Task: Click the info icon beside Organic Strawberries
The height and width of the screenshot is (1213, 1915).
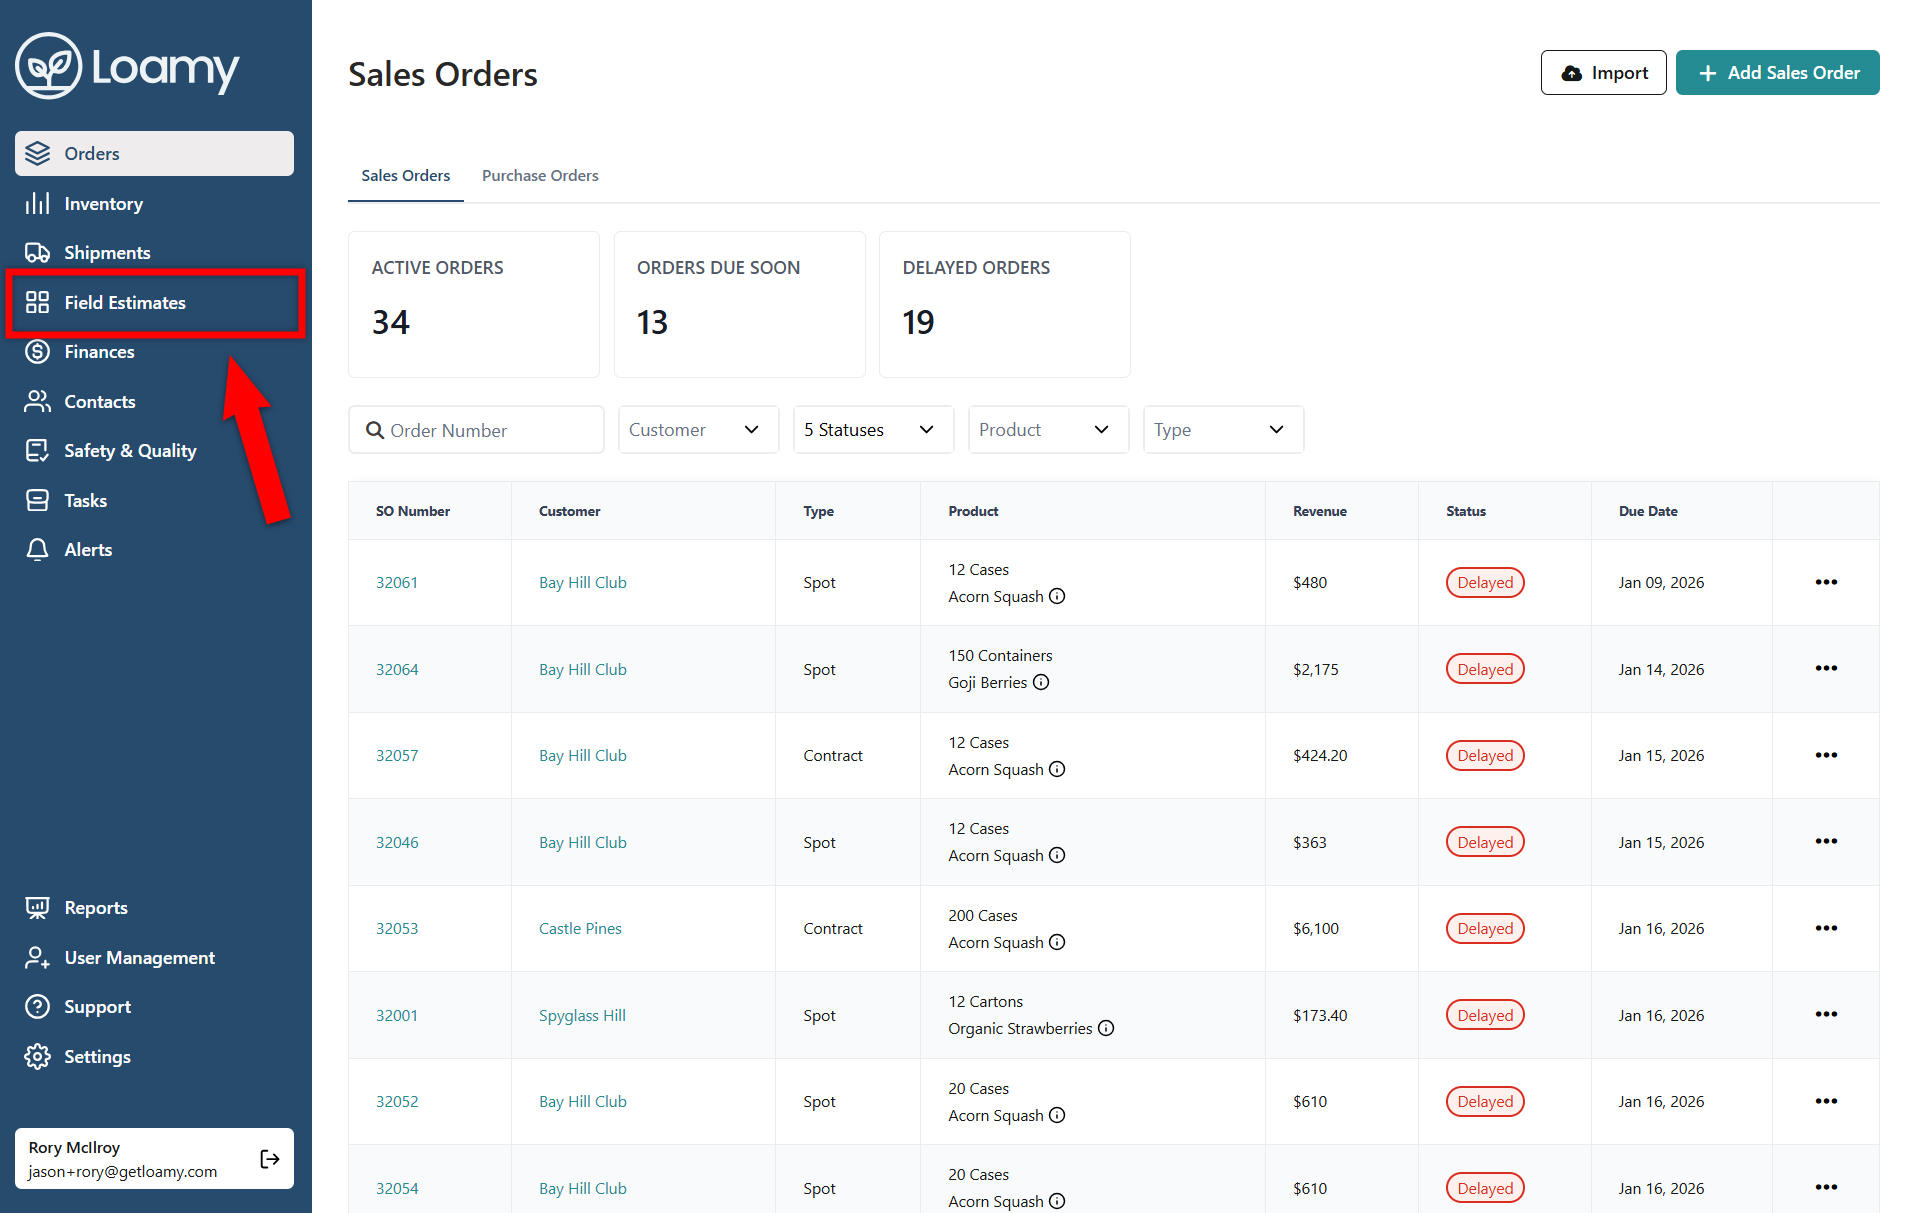Action: [x=1106, y=1028]
